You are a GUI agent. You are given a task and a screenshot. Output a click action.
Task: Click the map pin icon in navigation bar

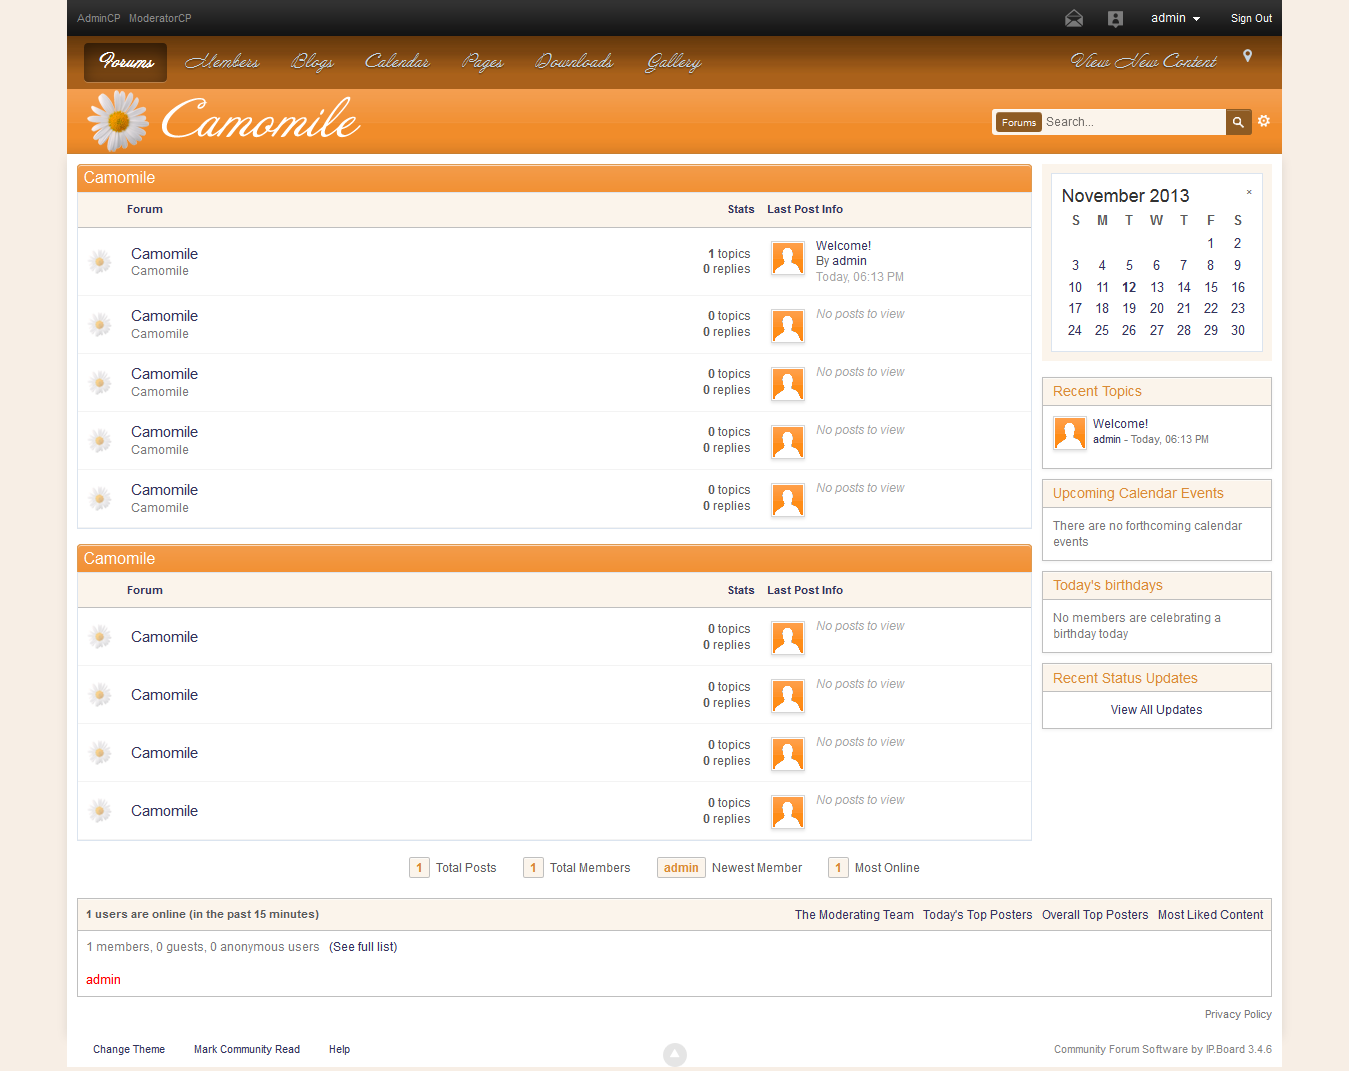[x=1247, y=56]
